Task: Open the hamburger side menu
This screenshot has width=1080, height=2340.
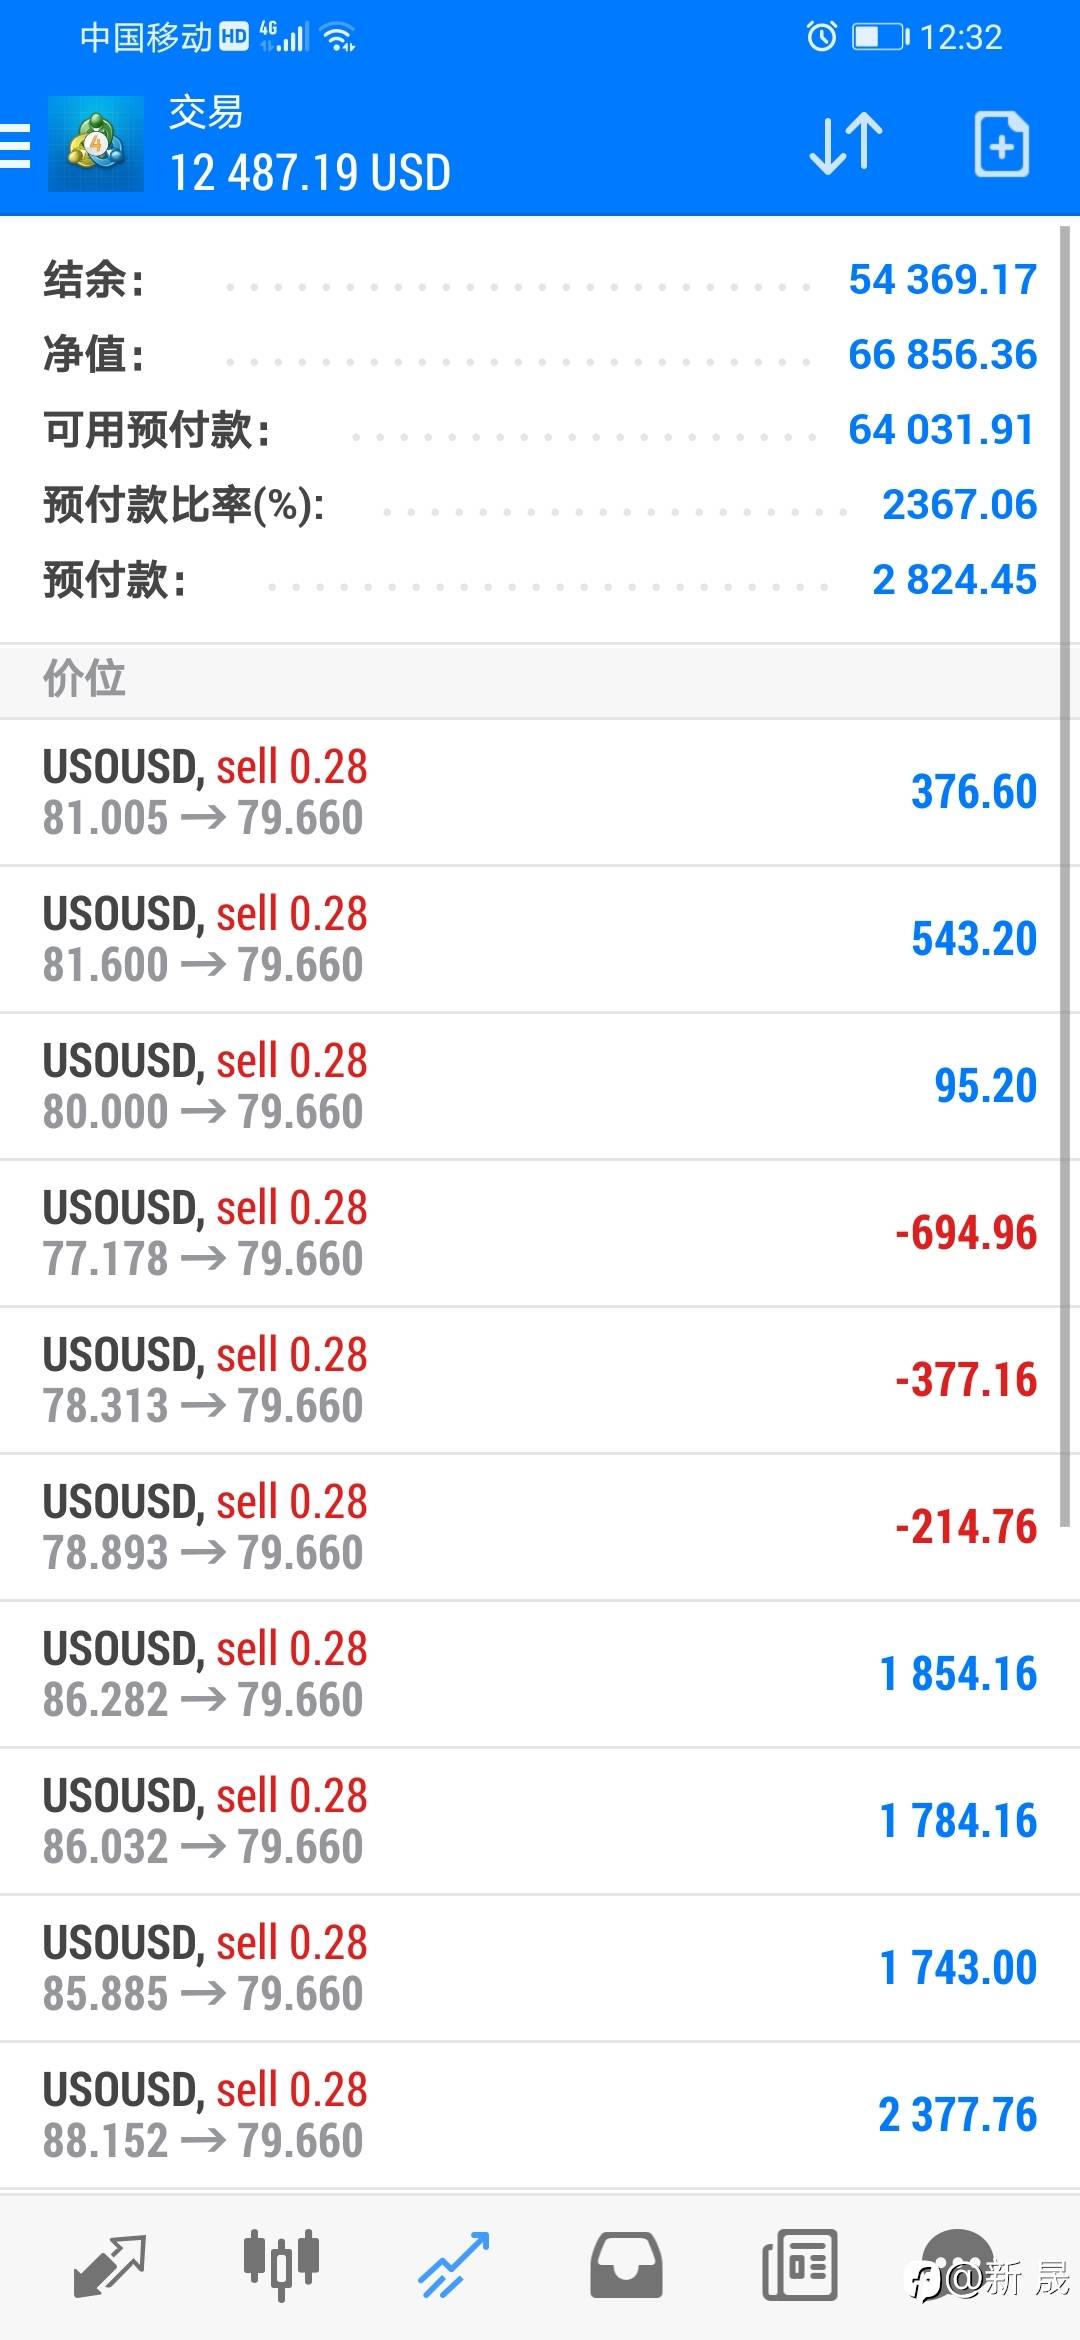Action: point(16,146)
